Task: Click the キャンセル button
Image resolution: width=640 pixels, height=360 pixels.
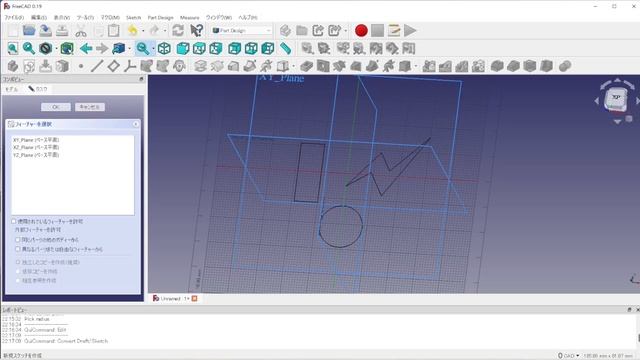Action: click(90, 107)
